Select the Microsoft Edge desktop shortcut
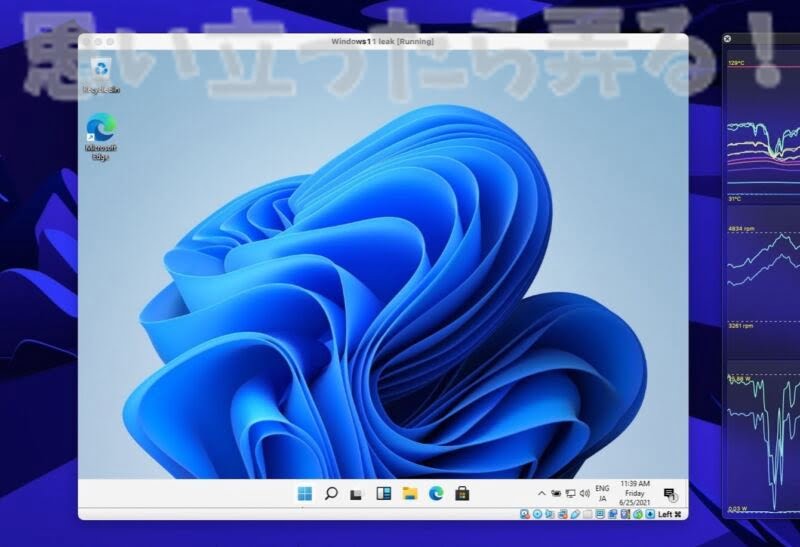Screen dimensions: 800x547 [x=101, y=137]
